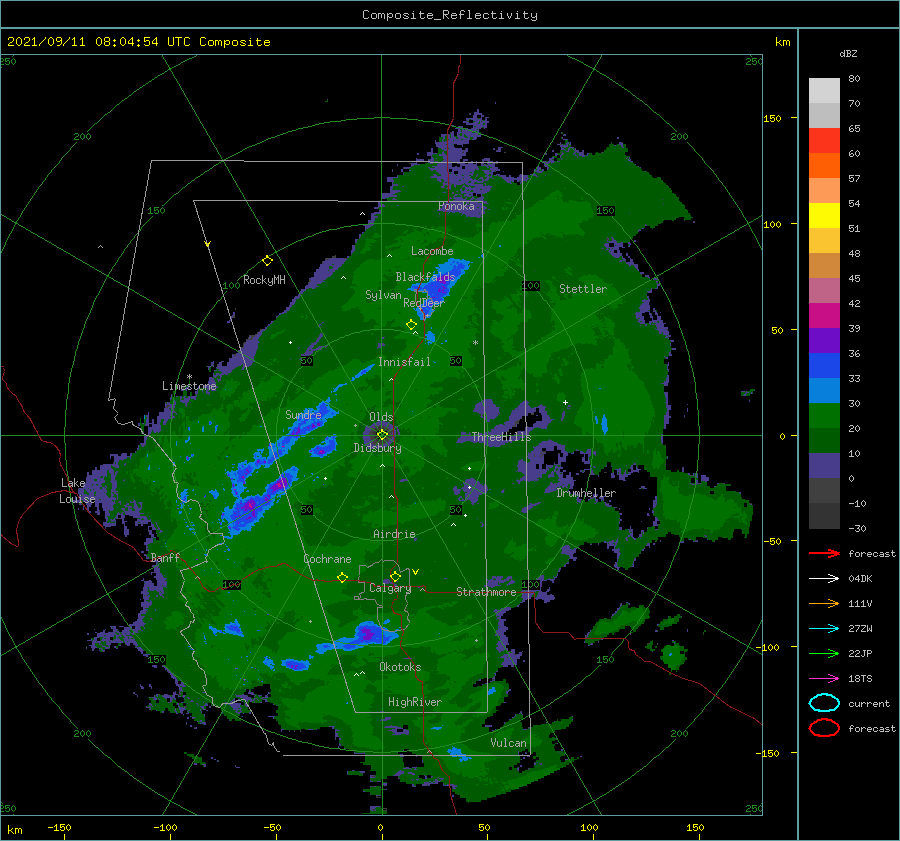The height and width of the screenshot is (841, 900).
Task: Select yellow swatch for 51-54 dBZ
Action: pos(824,216)
